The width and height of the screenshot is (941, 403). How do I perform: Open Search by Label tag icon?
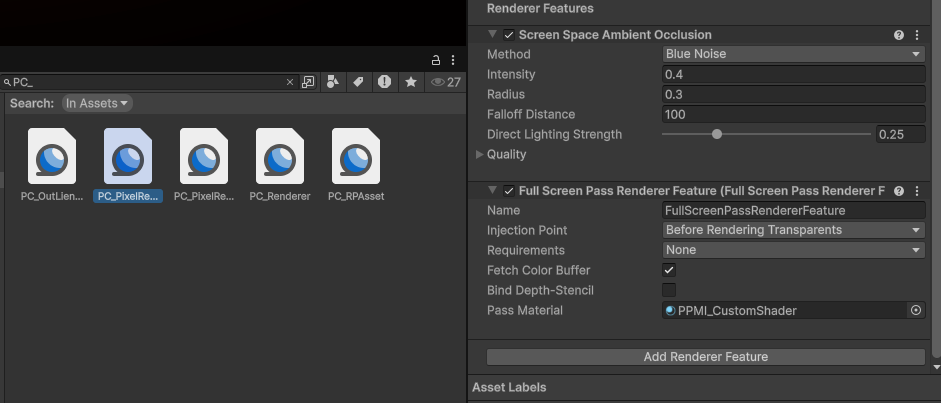358,82
